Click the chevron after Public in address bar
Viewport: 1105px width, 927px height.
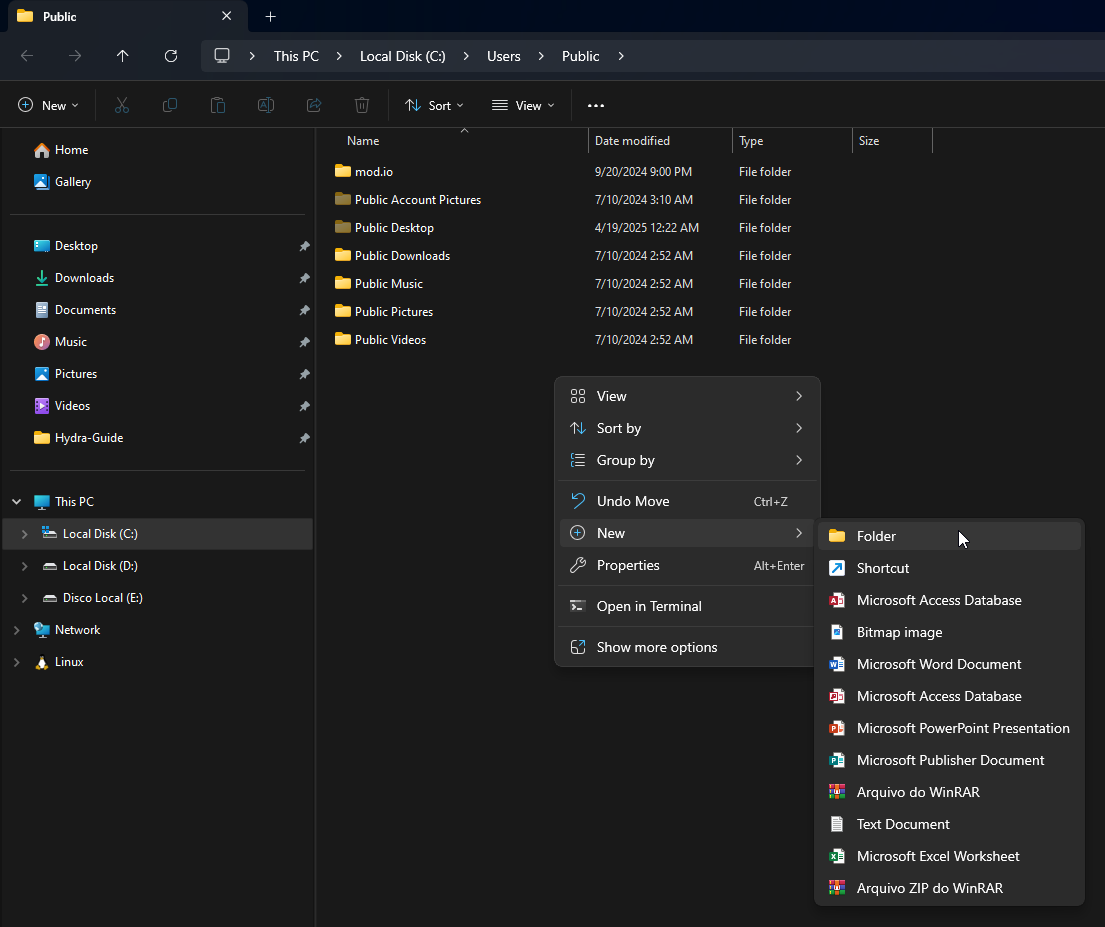pos(621,56)
